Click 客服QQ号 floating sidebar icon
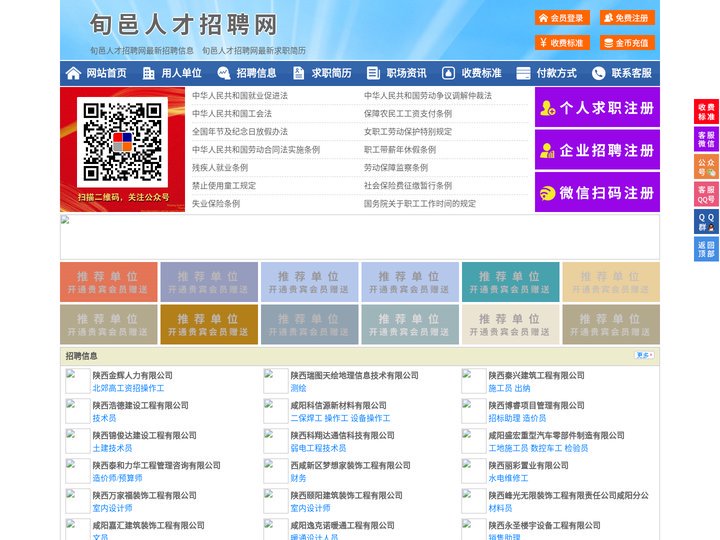This screenshot has height=540, width=720. click(x=706, y=194)
